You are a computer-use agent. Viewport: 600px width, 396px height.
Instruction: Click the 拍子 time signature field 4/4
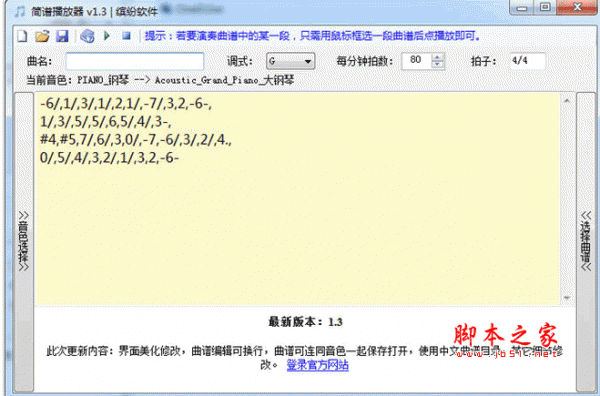(x=528, y=61)
